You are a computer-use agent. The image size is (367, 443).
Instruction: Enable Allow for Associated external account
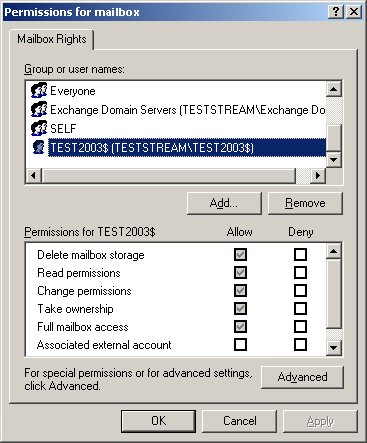pos(240,345)
